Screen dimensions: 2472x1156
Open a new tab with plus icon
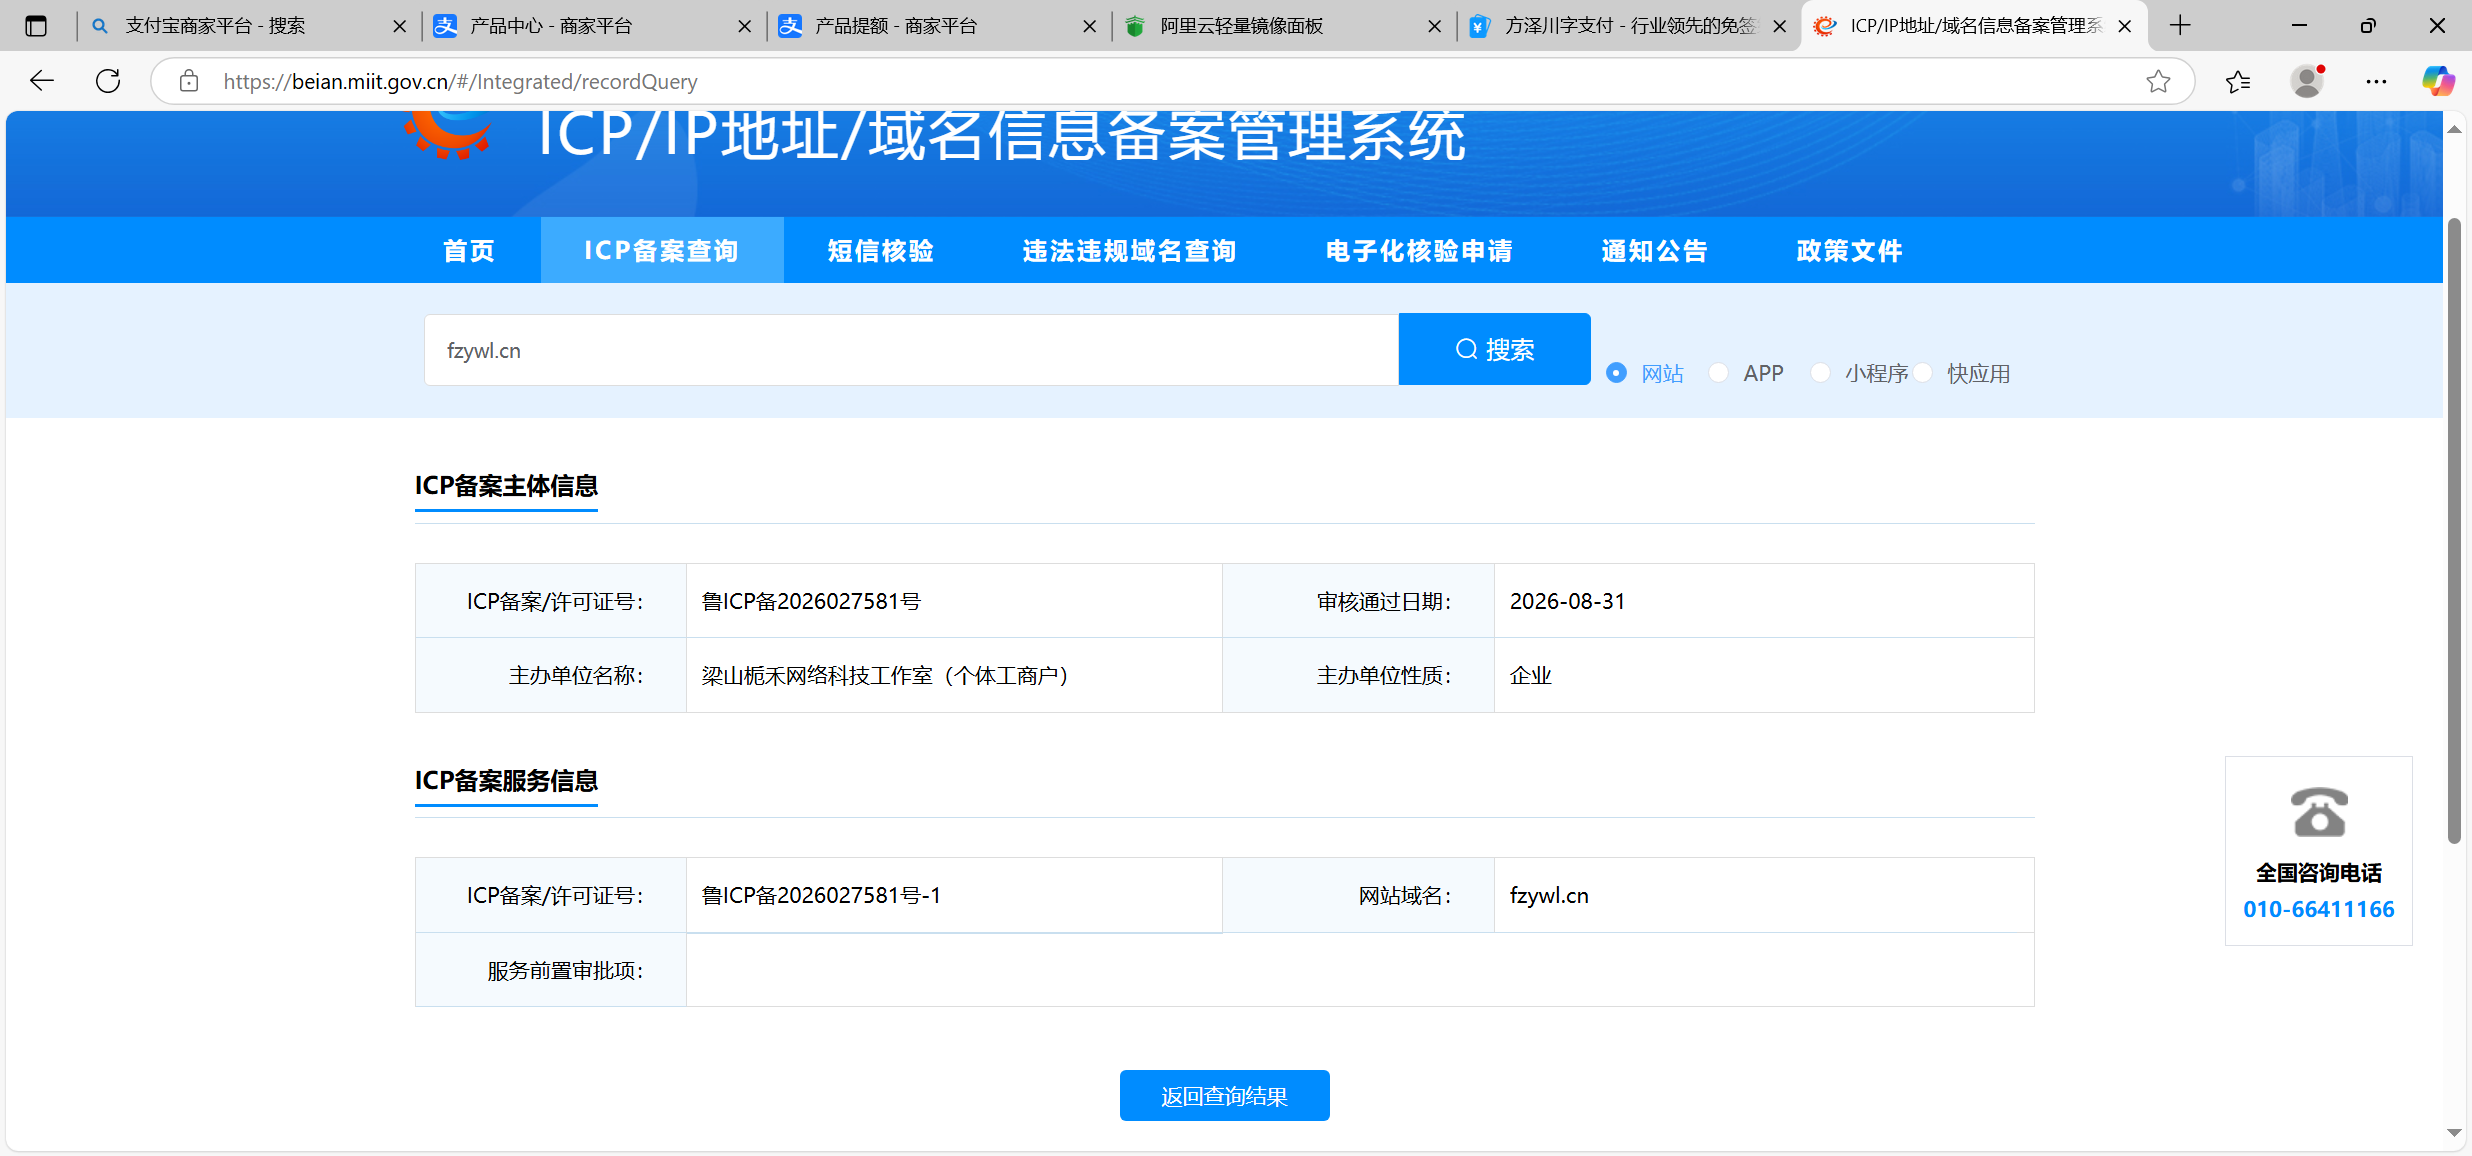pyautogui.click(x=2180, y=26)
